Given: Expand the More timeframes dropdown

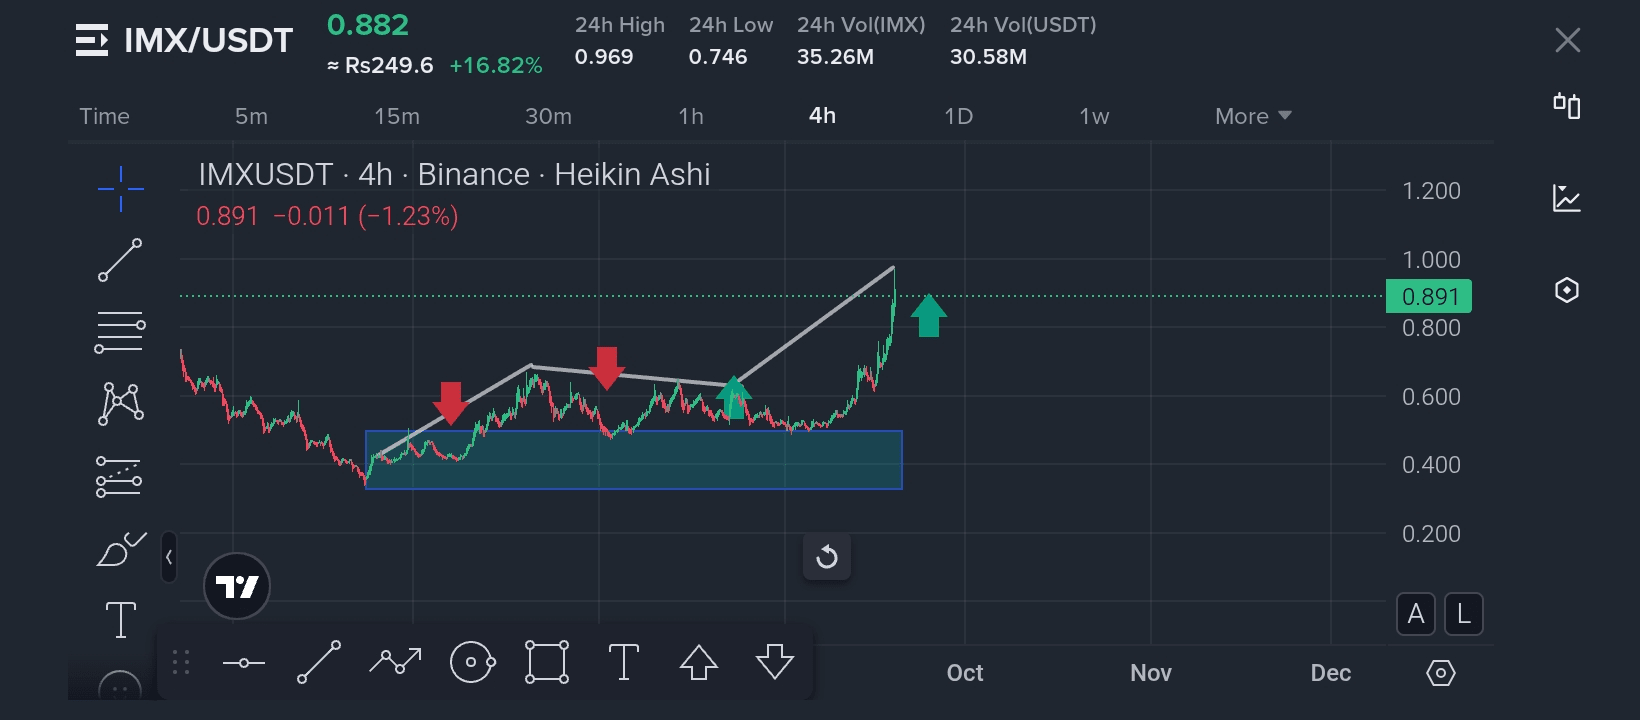Looking at the screenshot, I should [1253, 116].
